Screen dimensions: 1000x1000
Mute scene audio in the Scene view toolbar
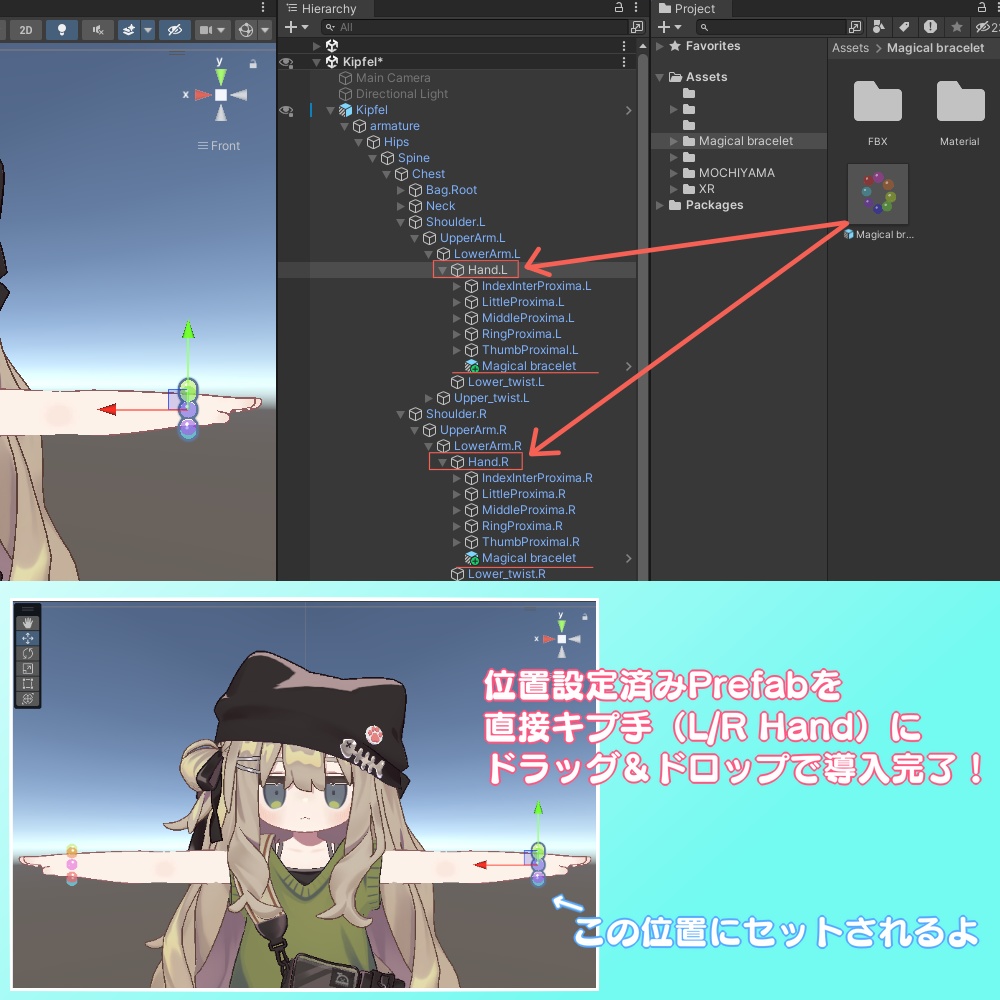click(96, 30)
